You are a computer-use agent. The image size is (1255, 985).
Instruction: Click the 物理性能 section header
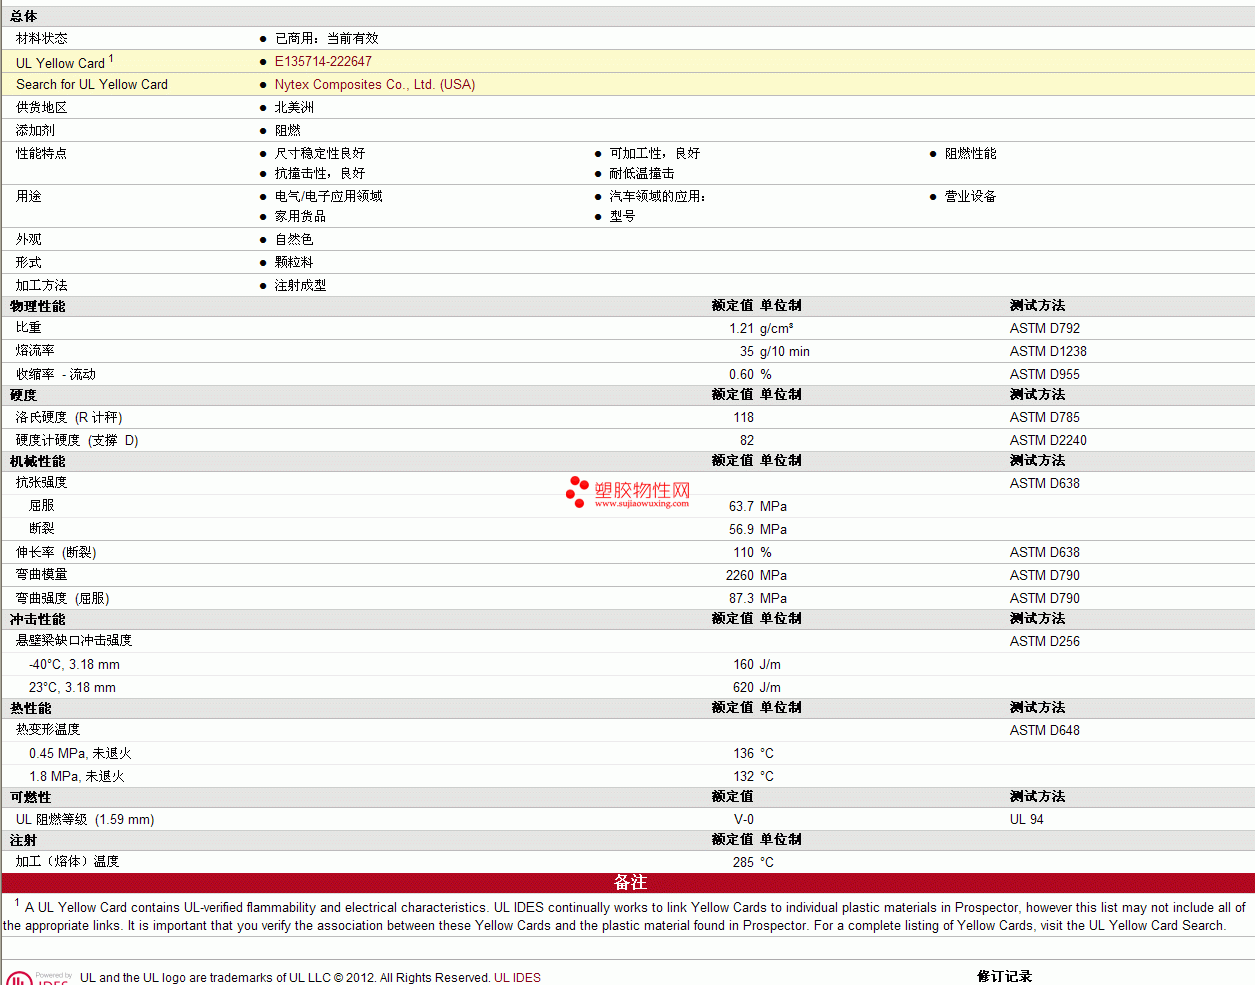38,306
